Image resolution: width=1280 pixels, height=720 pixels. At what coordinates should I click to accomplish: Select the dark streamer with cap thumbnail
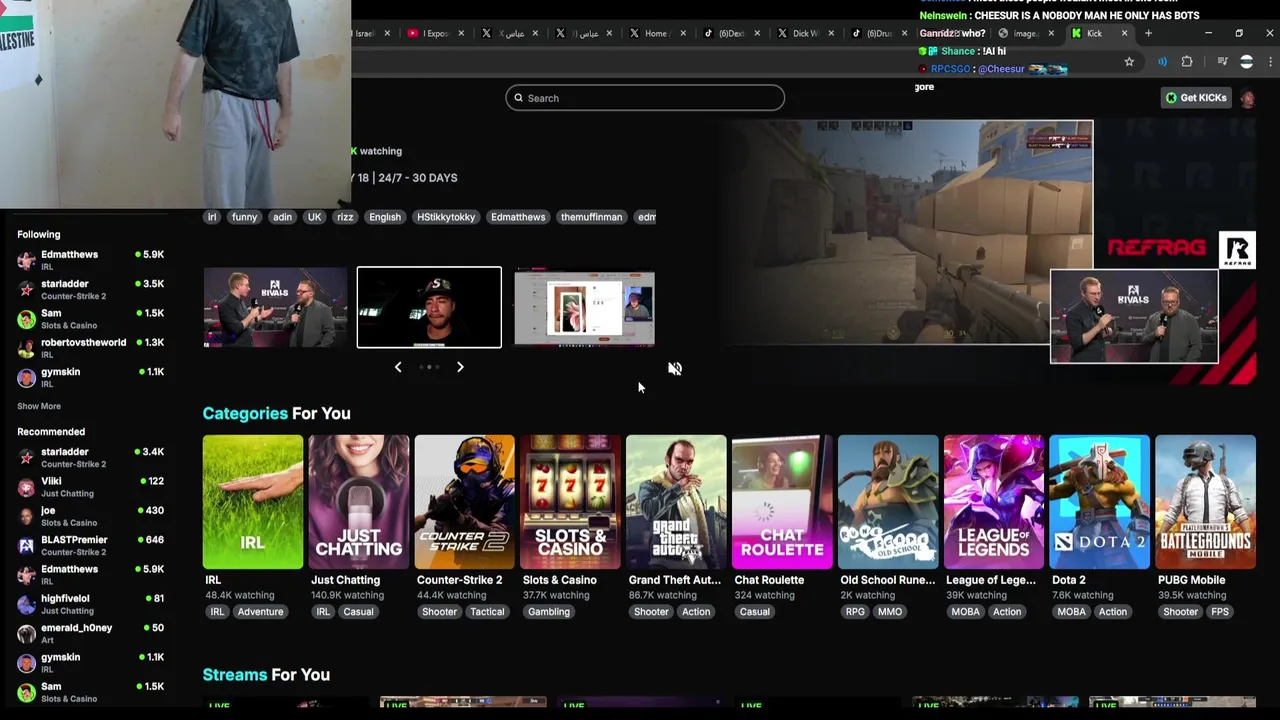point(429,307)
